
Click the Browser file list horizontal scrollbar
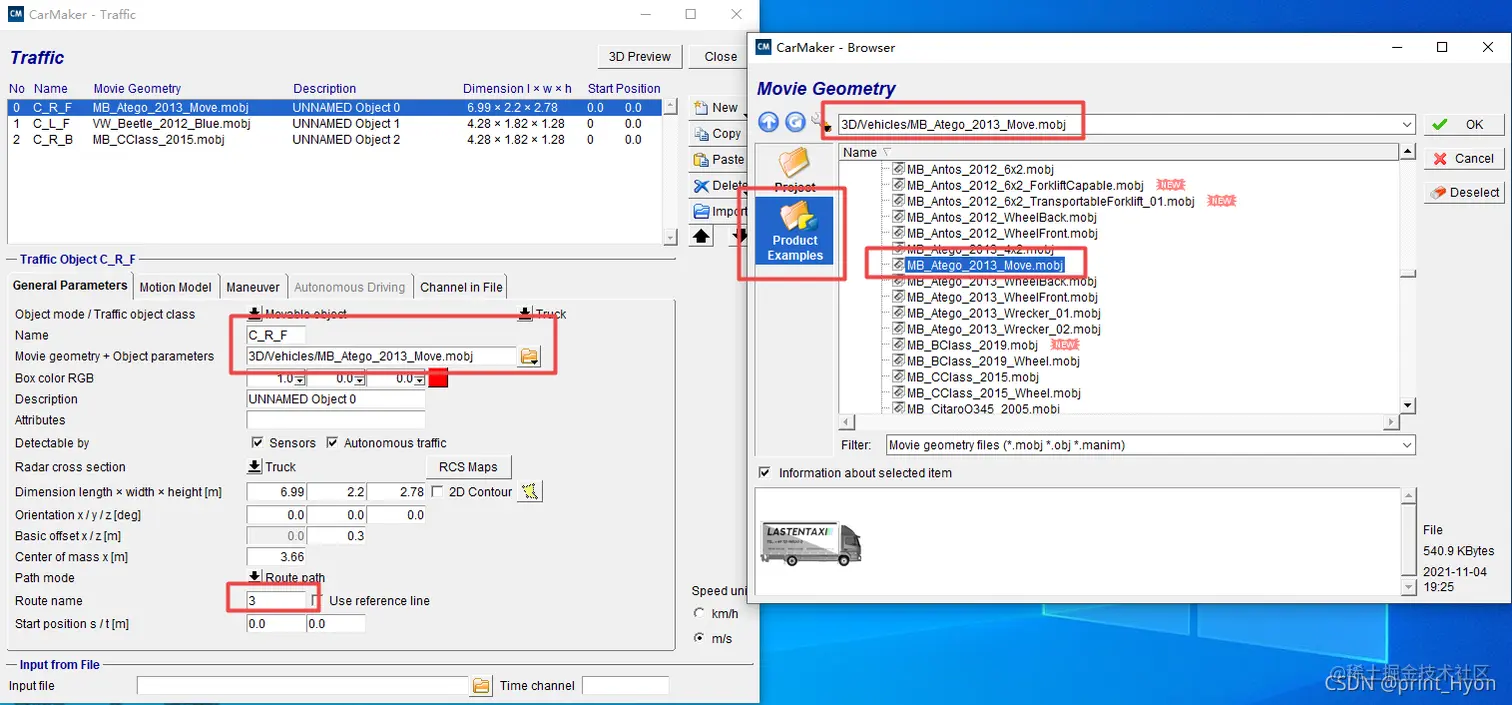tap(1119, 421)
